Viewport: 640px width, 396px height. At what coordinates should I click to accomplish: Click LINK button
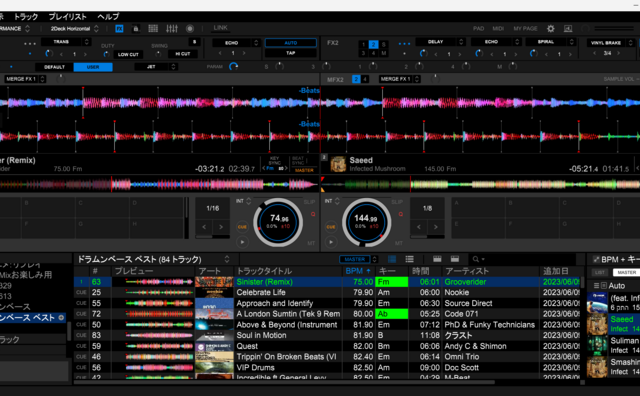point(220,28)
